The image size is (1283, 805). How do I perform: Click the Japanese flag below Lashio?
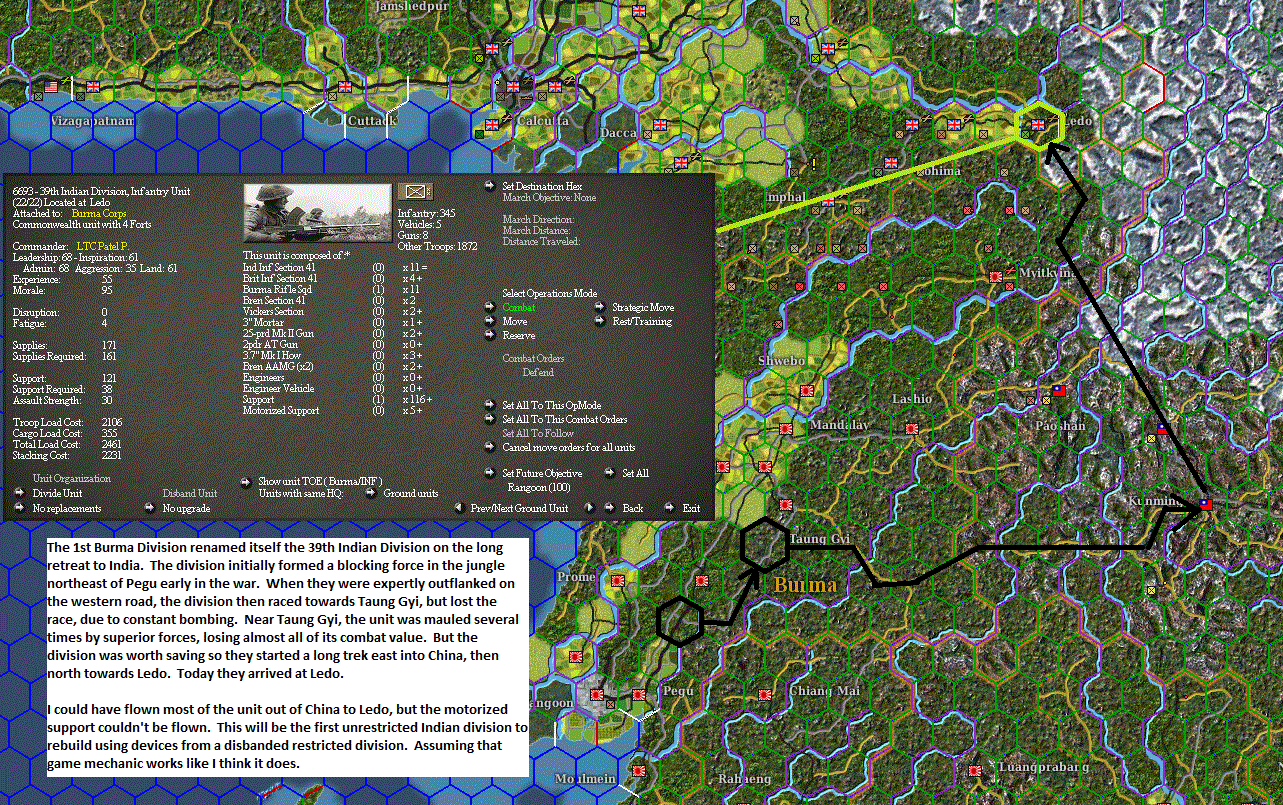coord(910,428)
